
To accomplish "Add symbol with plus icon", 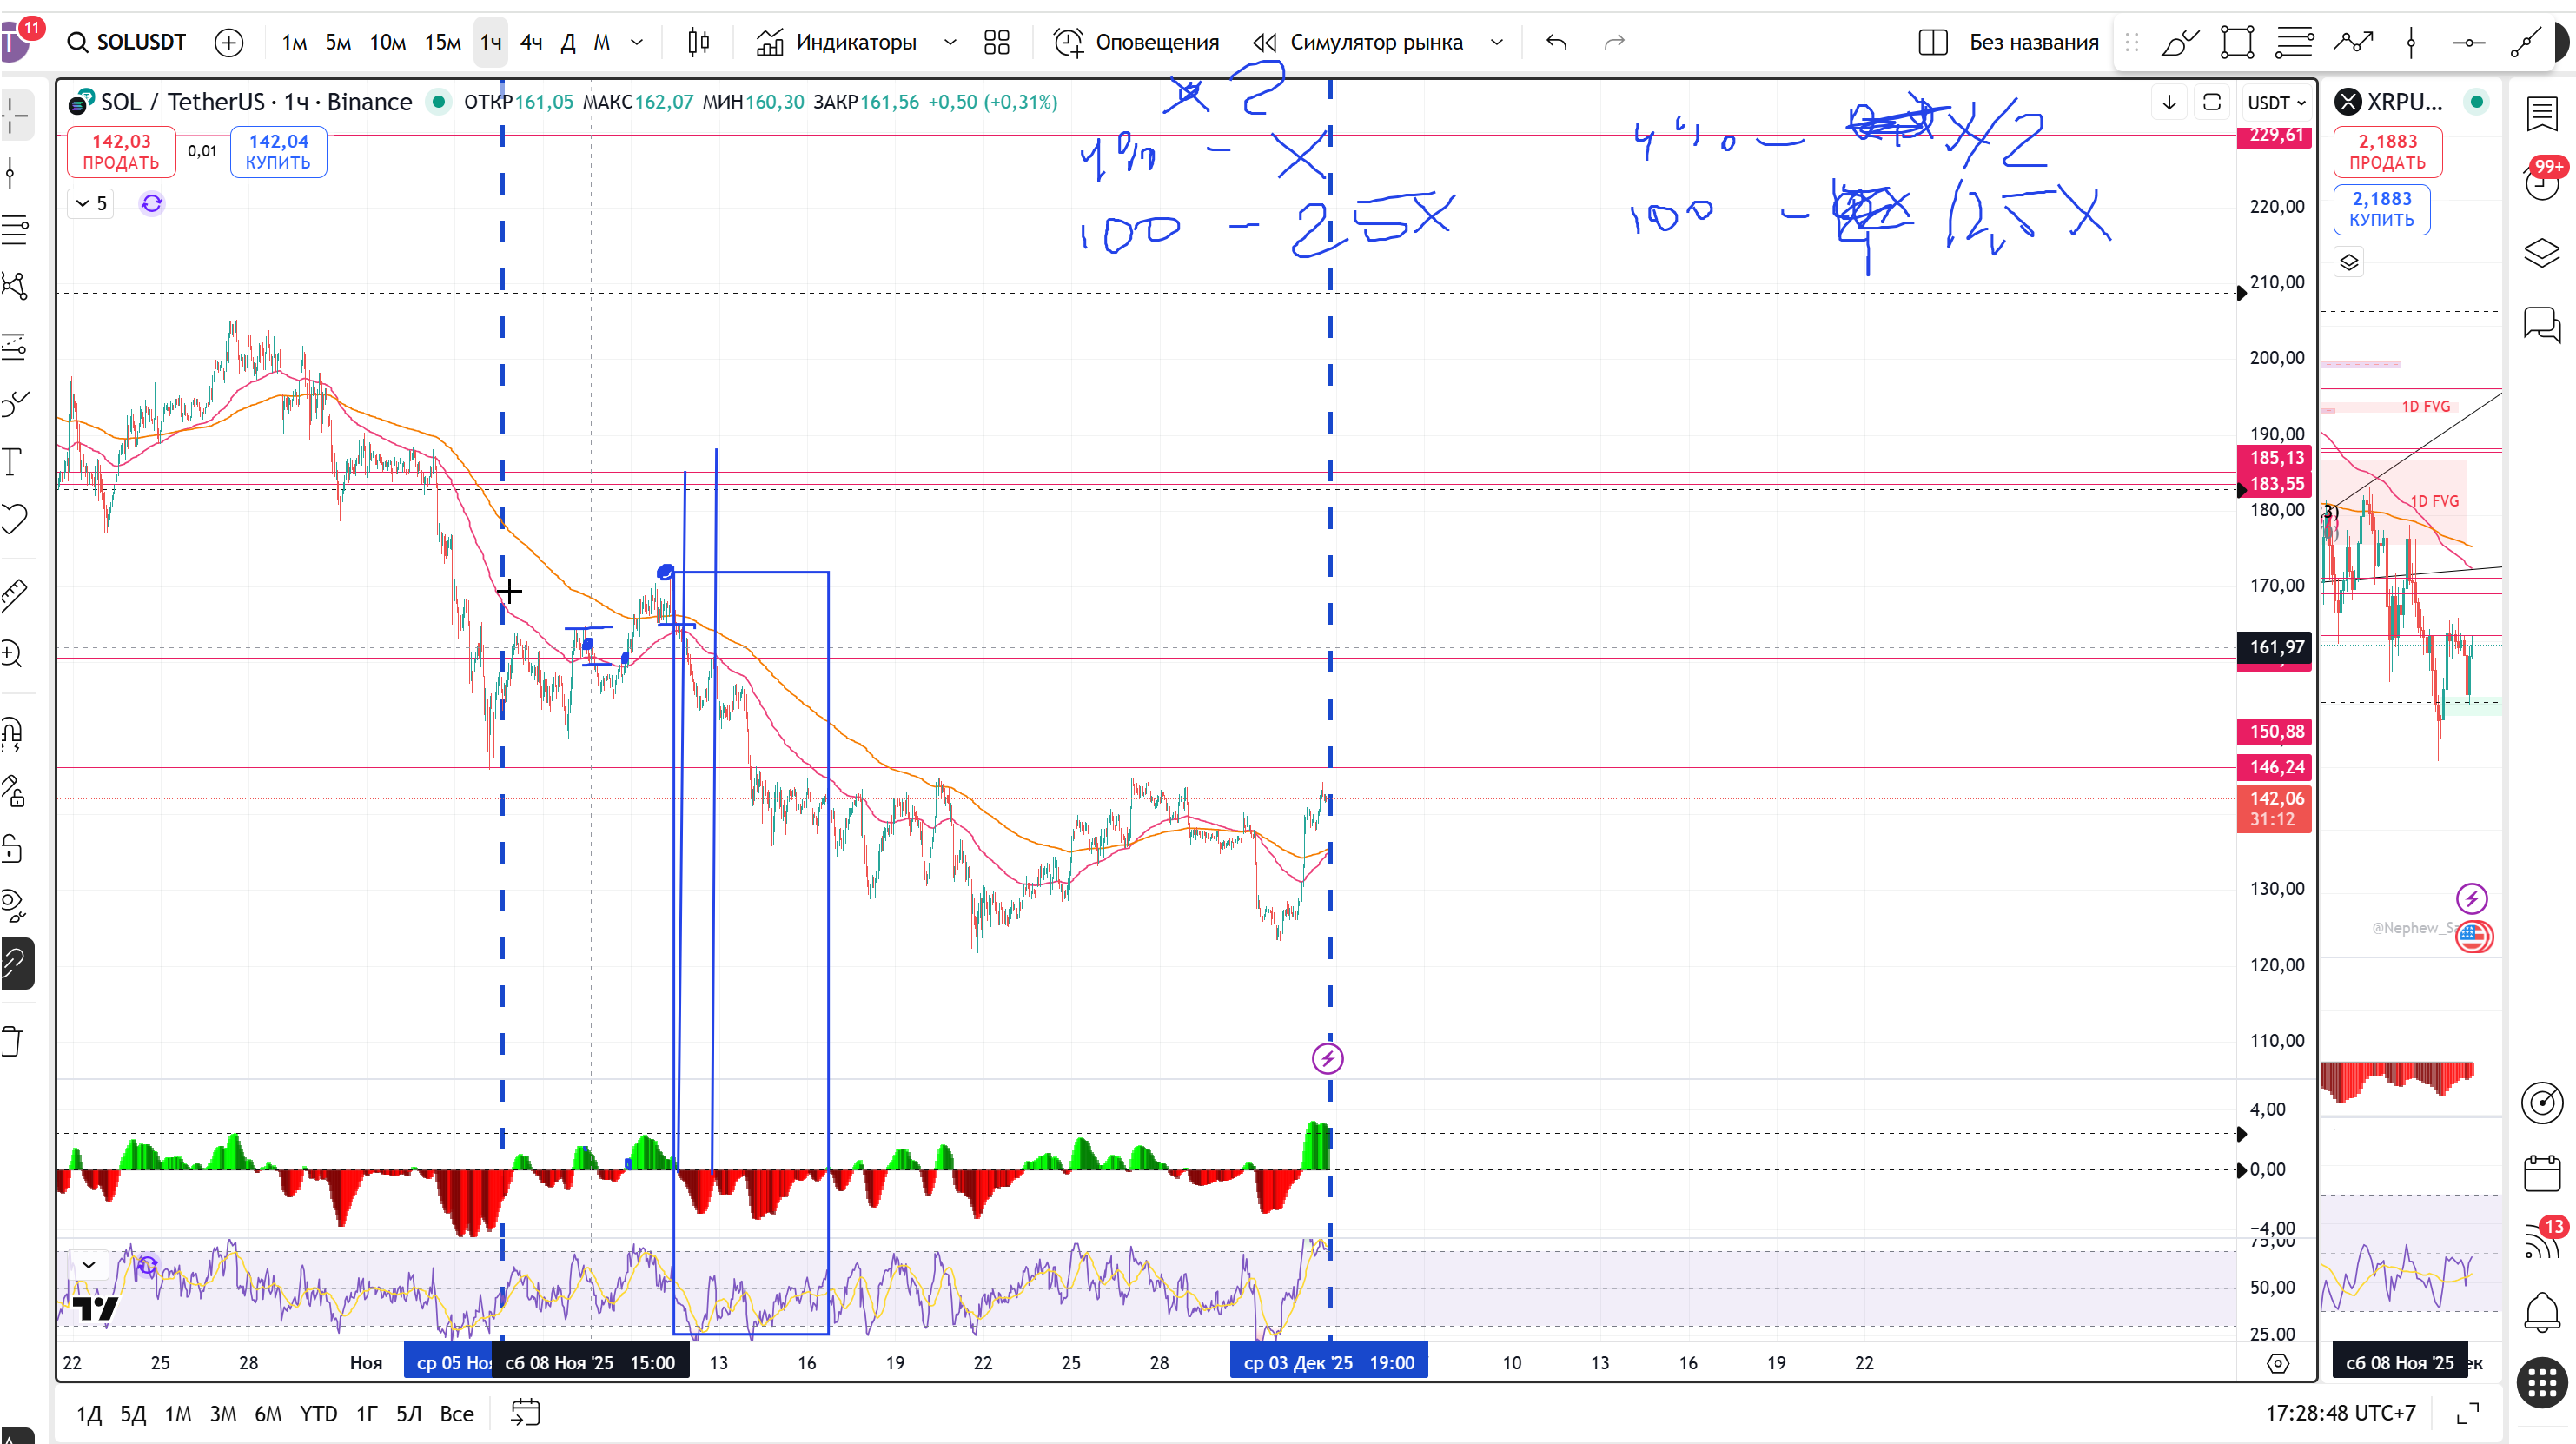I will pos(229,42).
